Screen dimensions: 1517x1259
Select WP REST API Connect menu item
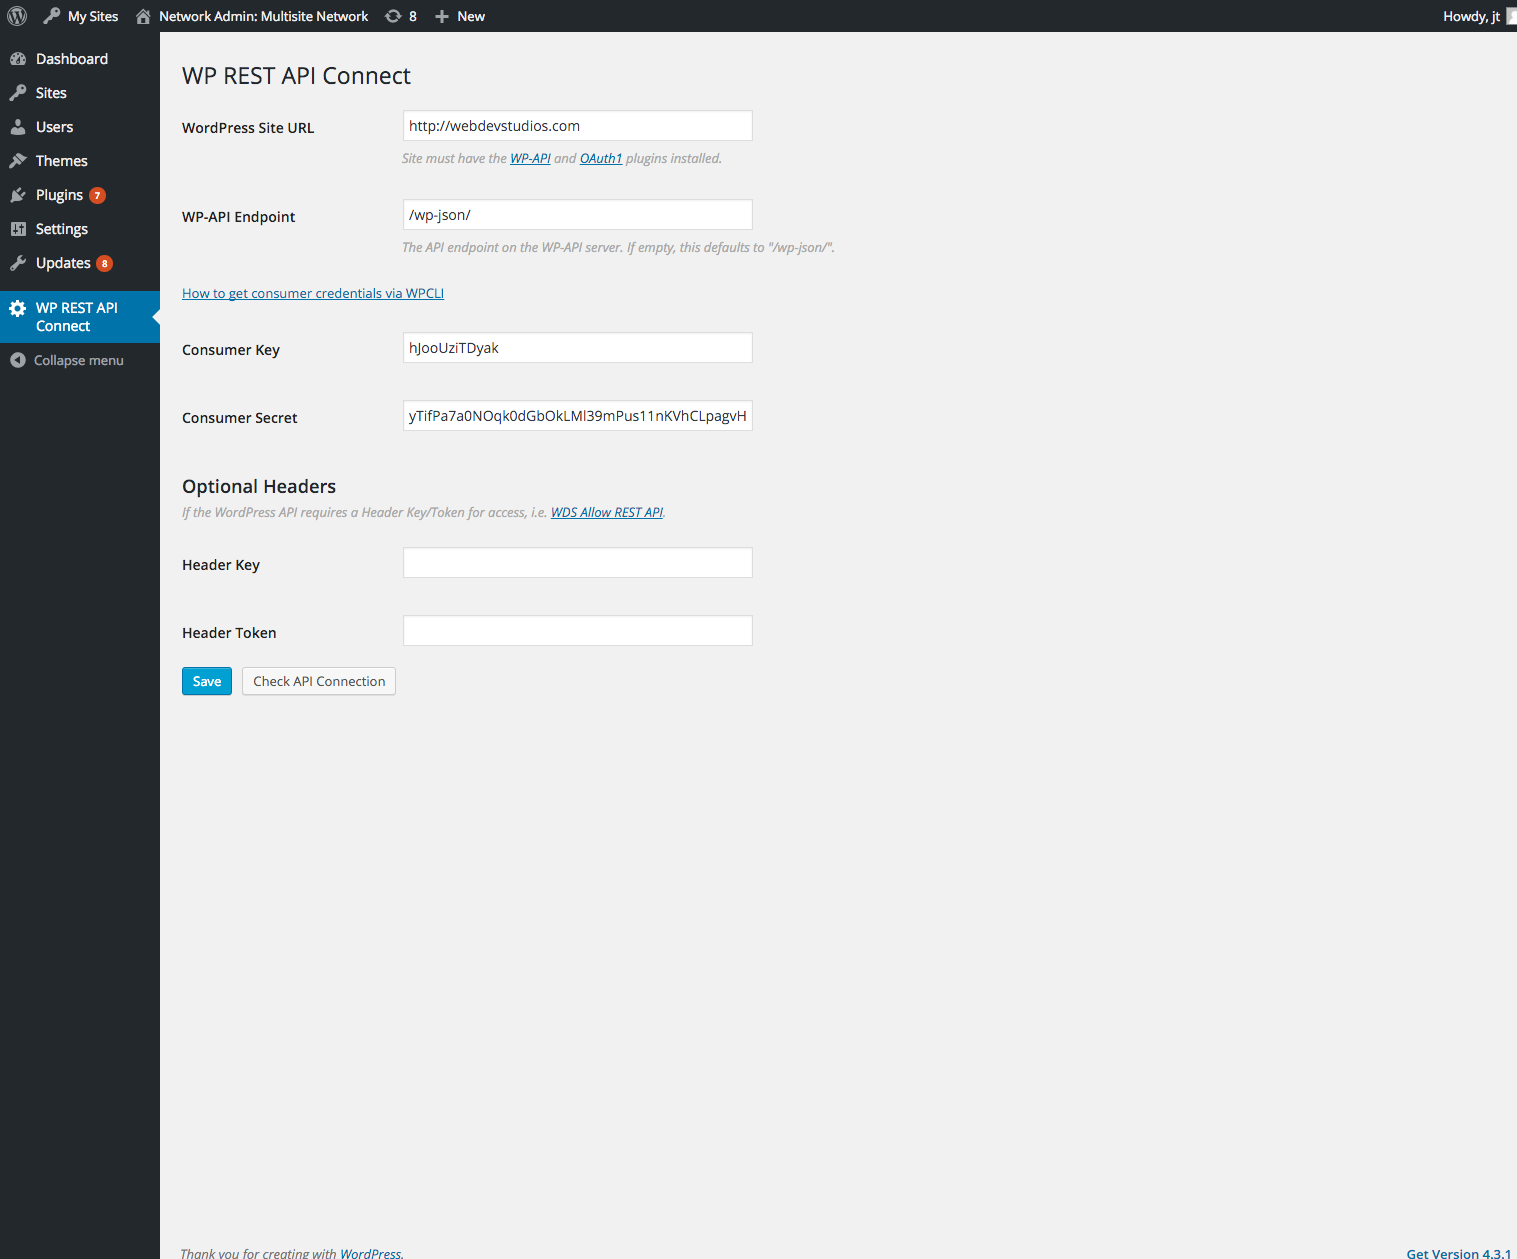pos(80,317)
